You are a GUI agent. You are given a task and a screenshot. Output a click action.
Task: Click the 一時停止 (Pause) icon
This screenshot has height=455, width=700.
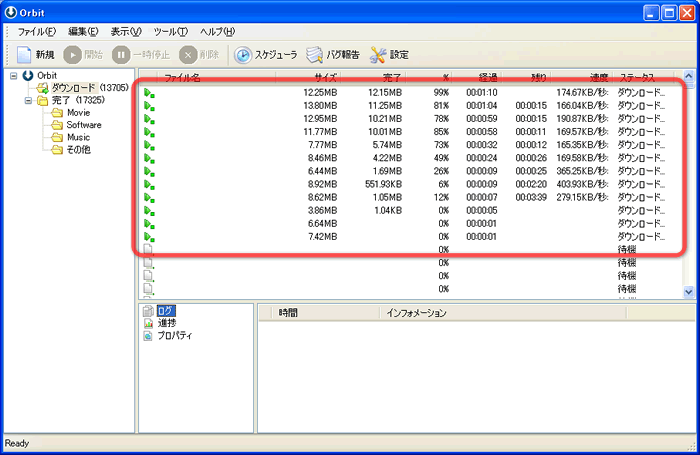tap(121, 55)
